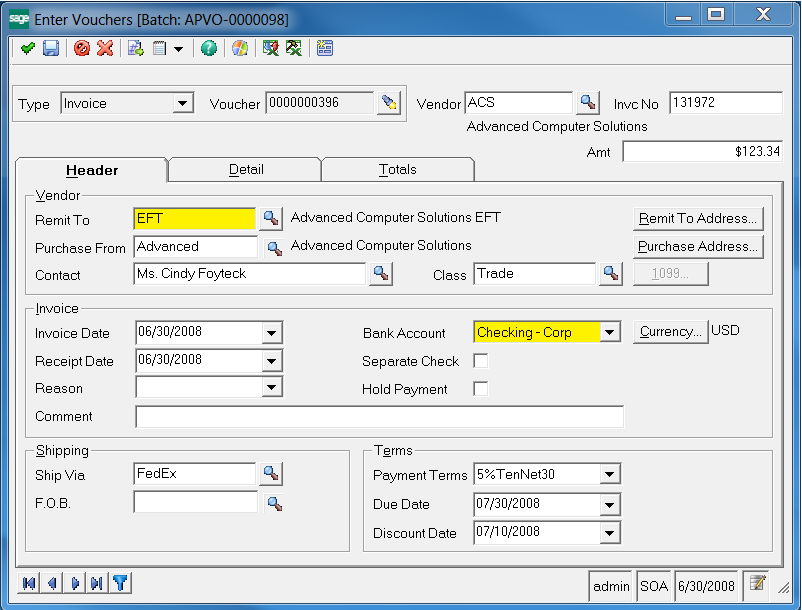Click the Save diskette toolbar icon
802x610 pixels.
(51, 48)
